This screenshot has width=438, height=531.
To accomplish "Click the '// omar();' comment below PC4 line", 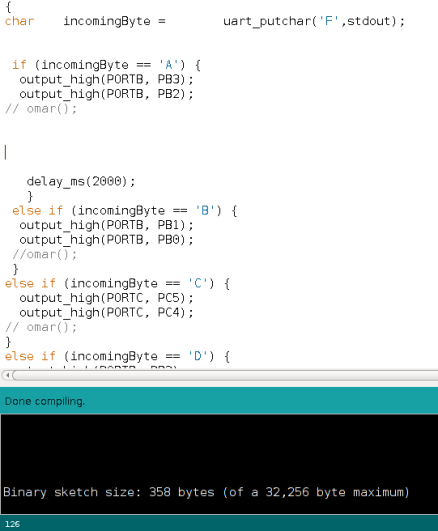I will (x=41, y=327).
